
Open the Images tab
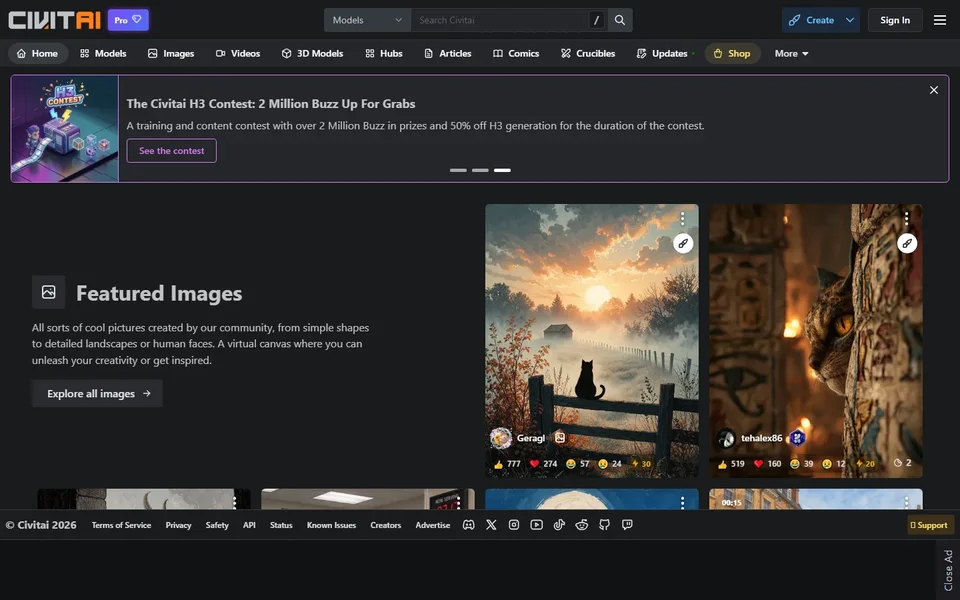tap(171, 53)
